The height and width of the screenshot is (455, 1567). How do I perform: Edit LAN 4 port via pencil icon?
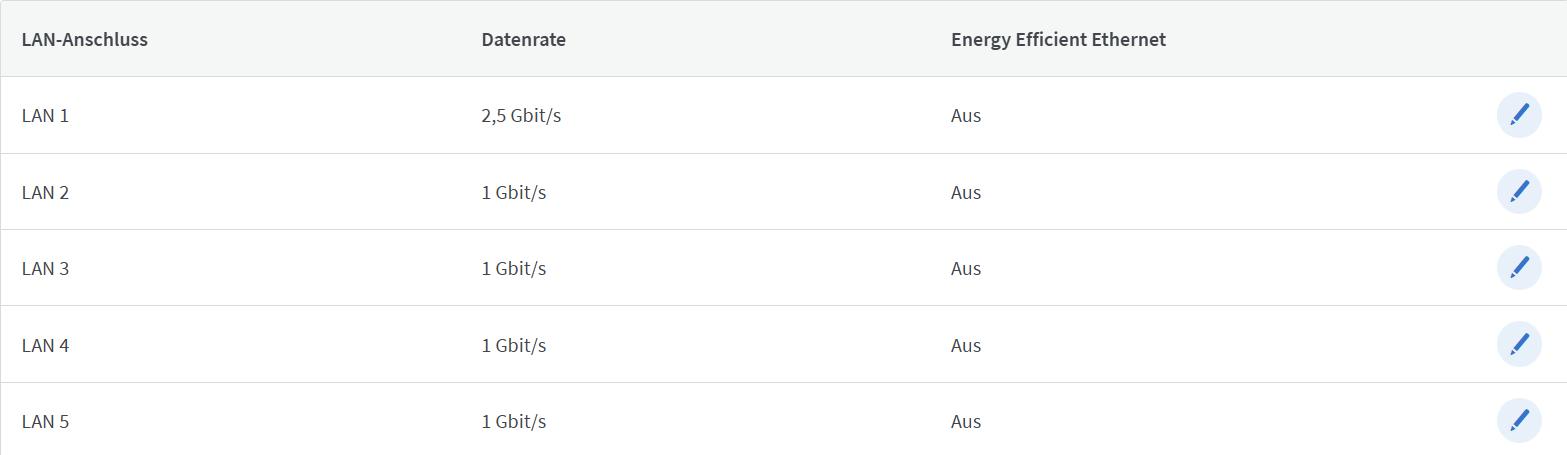tap(1518, 345)
